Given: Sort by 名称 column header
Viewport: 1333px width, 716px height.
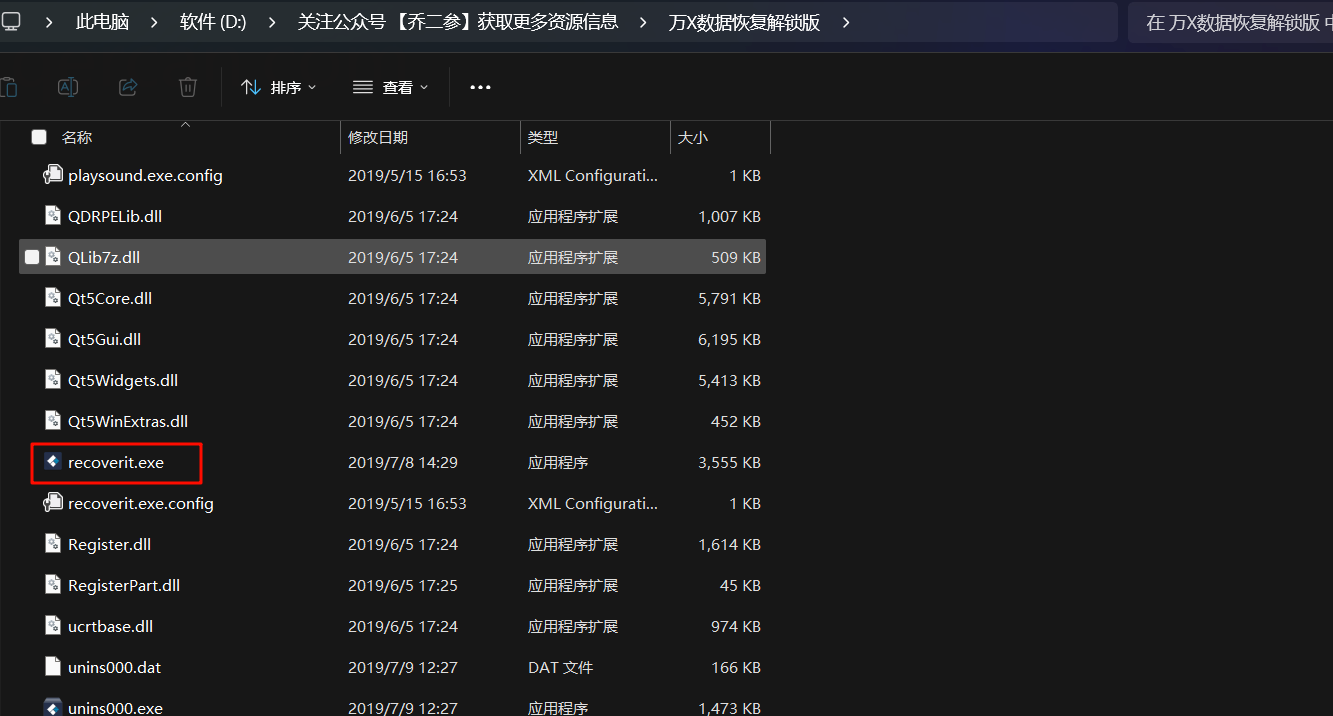Looking at the screenshot, I should pos(77,137).
